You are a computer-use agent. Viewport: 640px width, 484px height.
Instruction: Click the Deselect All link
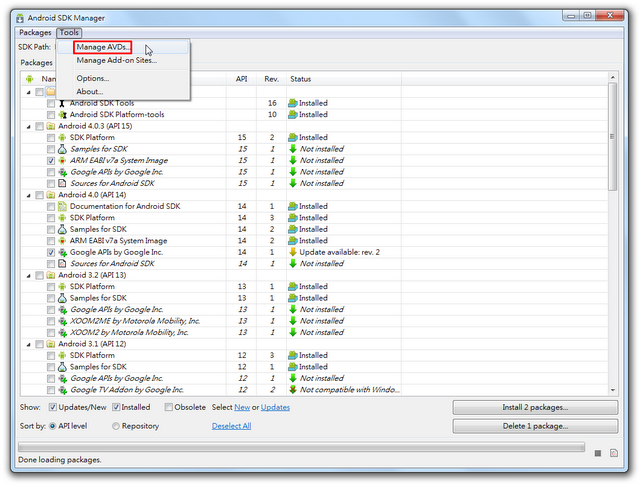[x=231, y=426]
